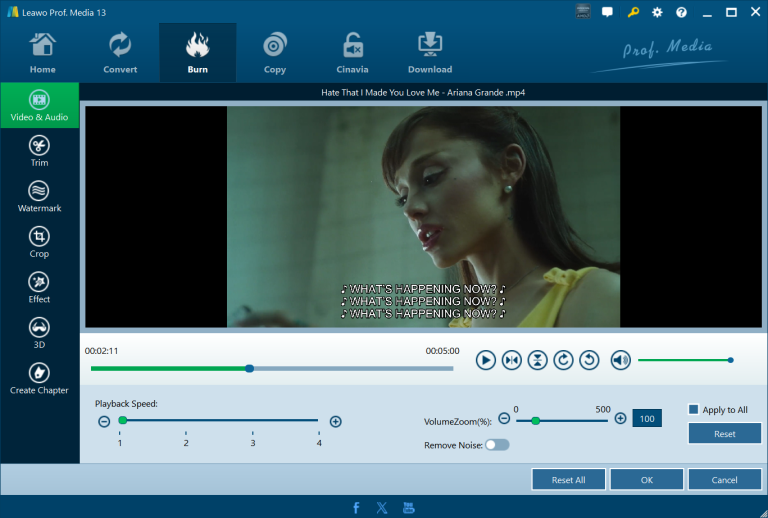Open the Trim tool

pos(39,151)
